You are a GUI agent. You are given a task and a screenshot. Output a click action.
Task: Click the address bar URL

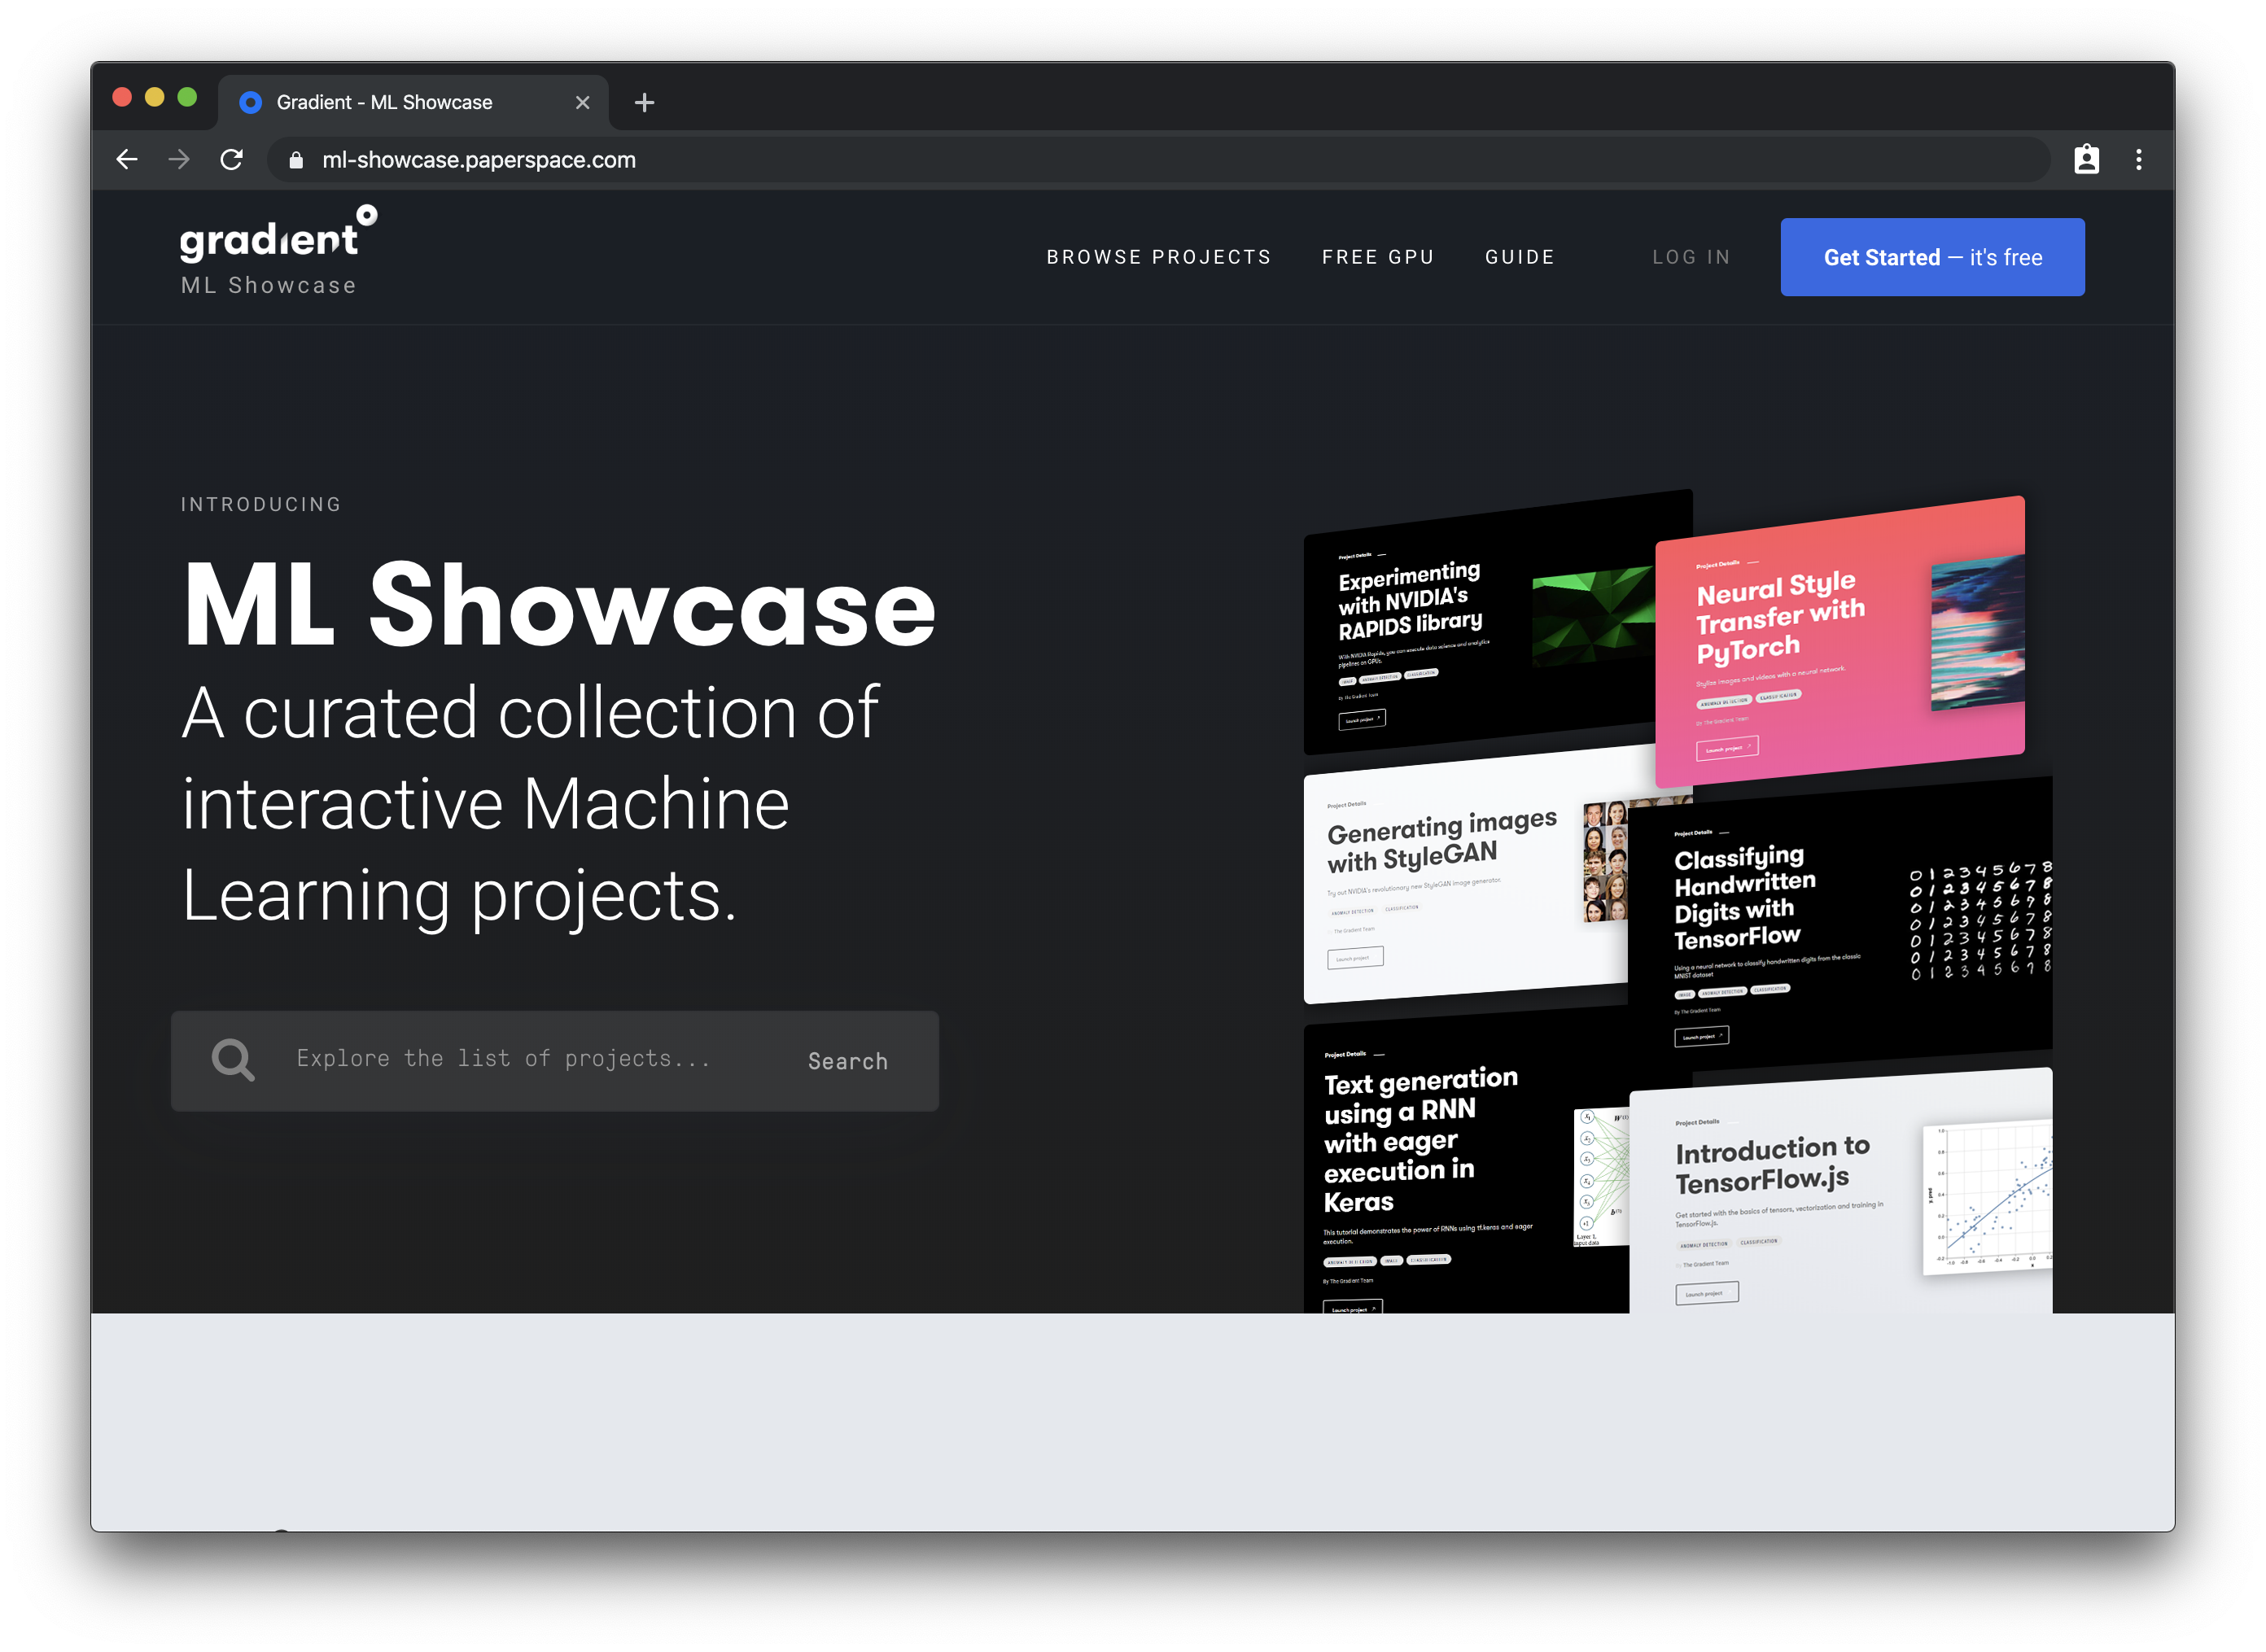tap(479, 160)
